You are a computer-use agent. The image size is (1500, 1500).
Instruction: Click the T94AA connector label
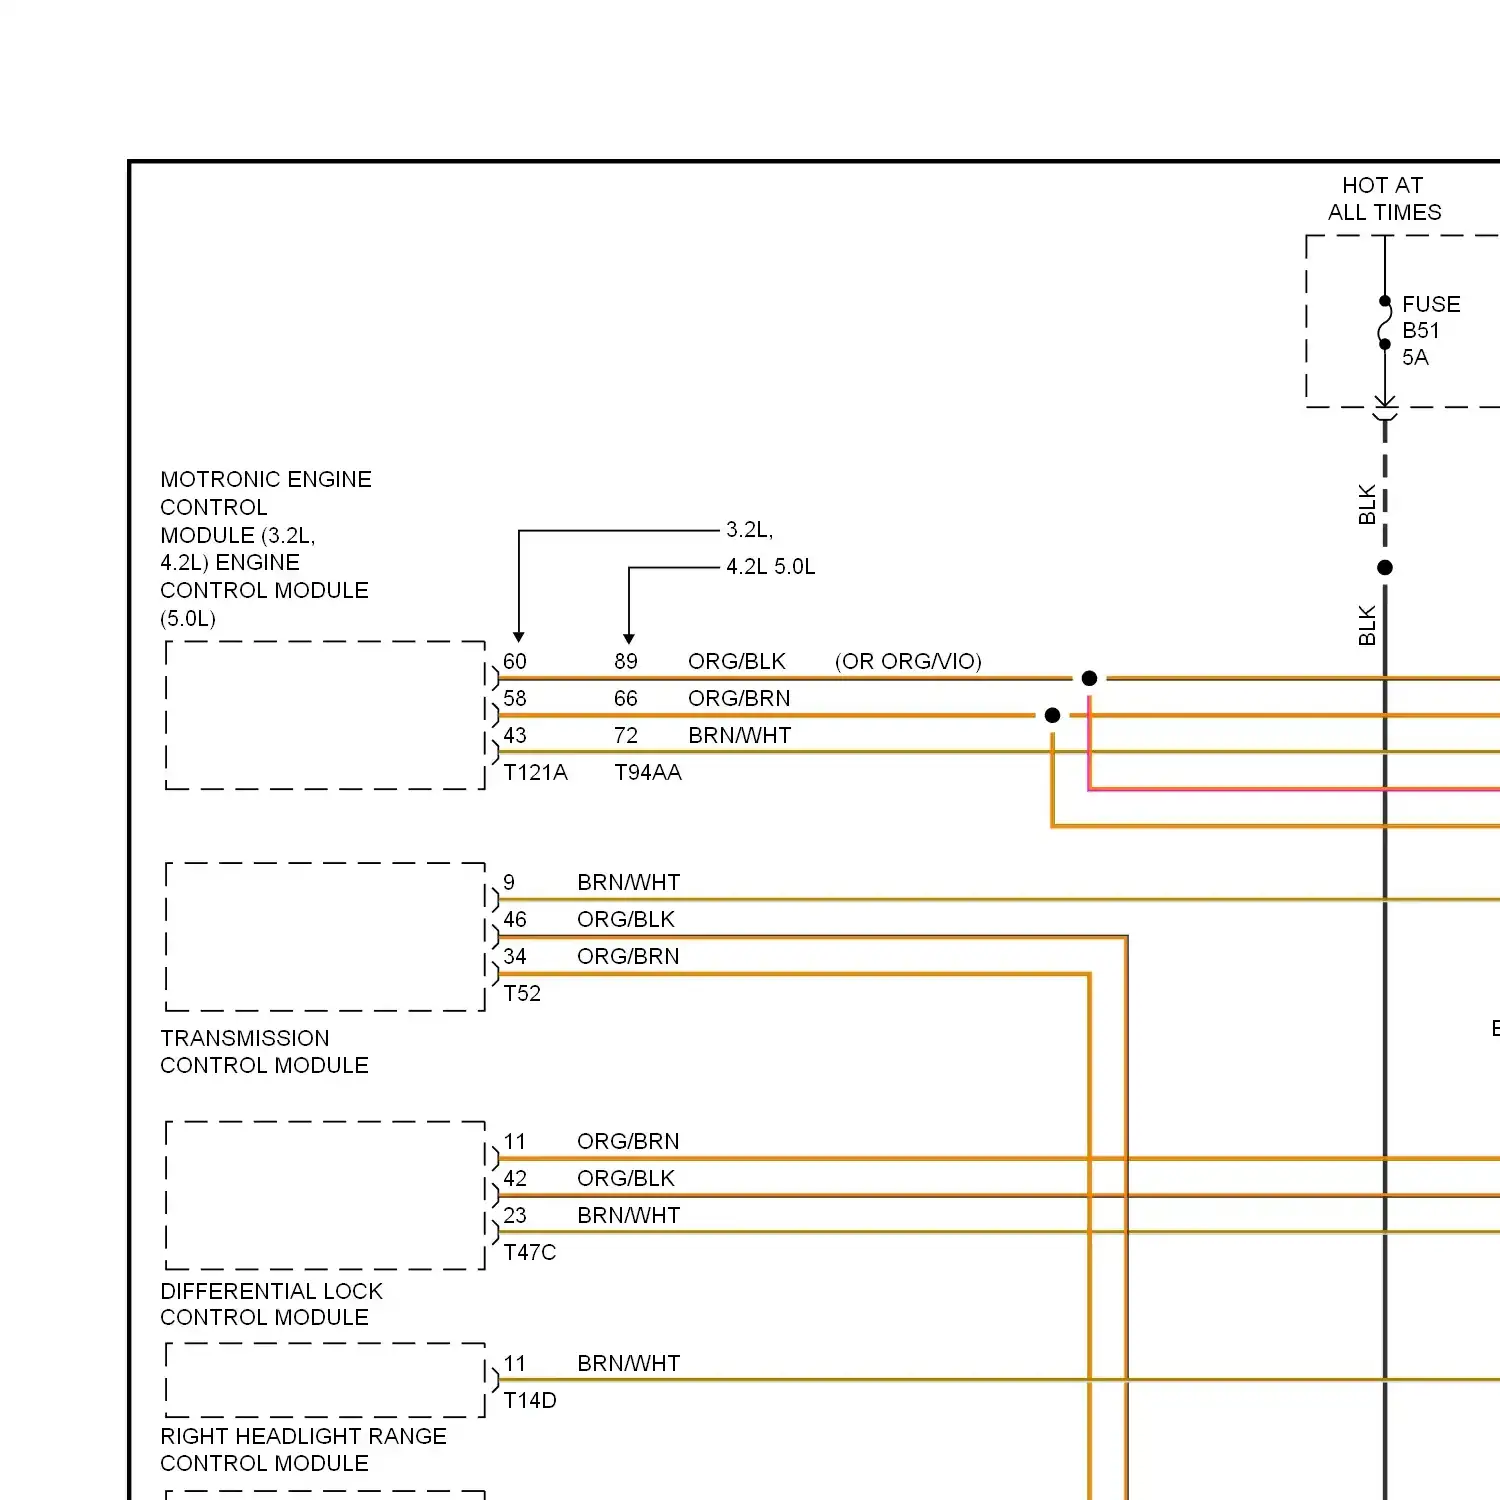tap(648, 772)
